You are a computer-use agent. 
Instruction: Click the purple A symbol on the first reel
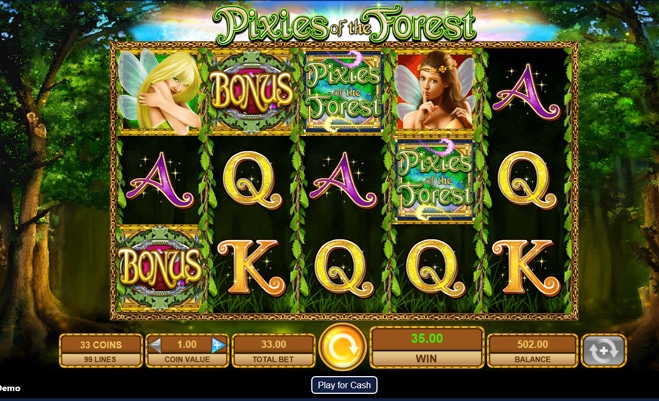(160, 180)
